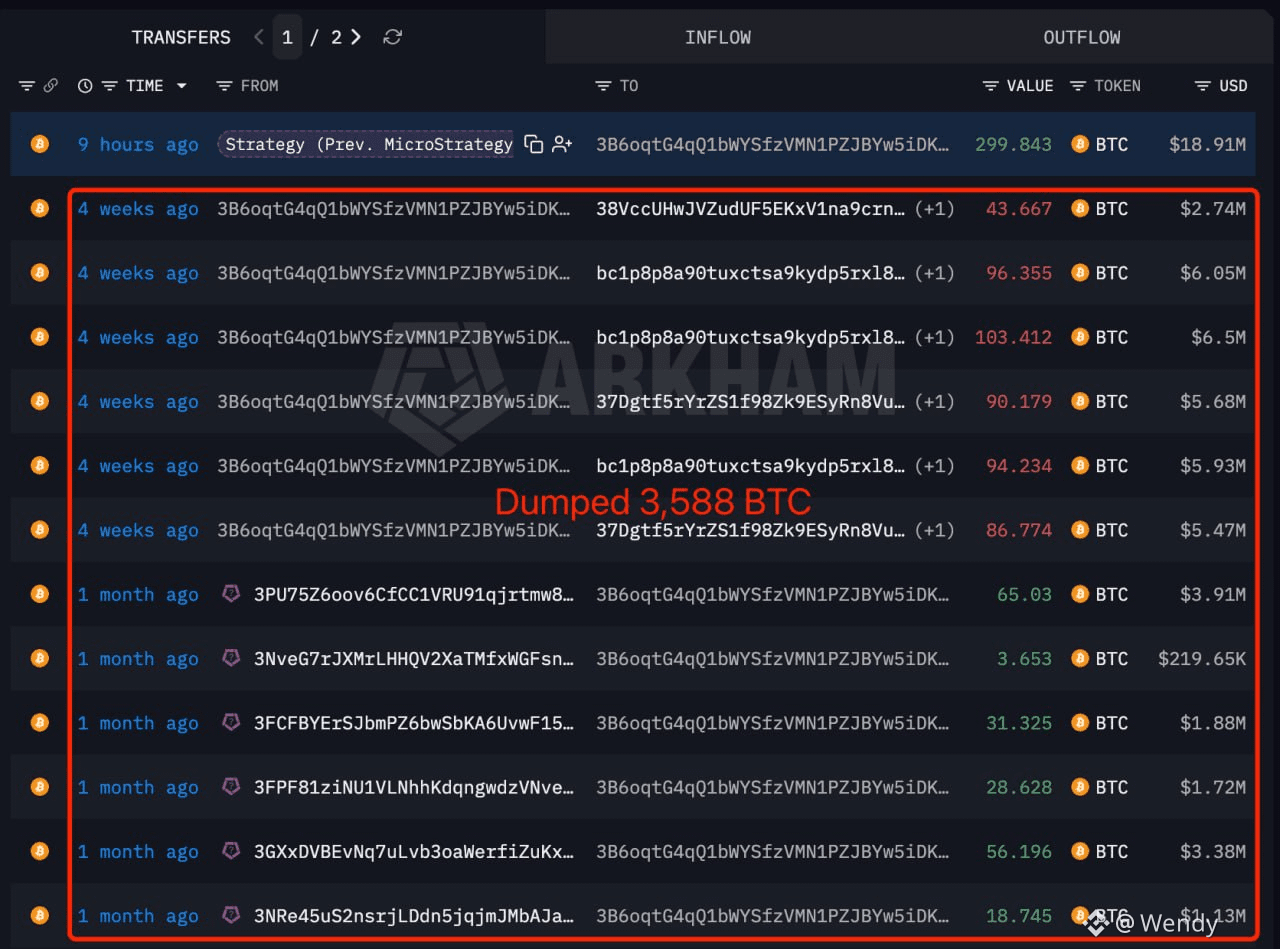Viewport: 1280px width, 949px height.
Task: Expand the (+1) recipients in the 96.355 row
Action: click(933, 273)
